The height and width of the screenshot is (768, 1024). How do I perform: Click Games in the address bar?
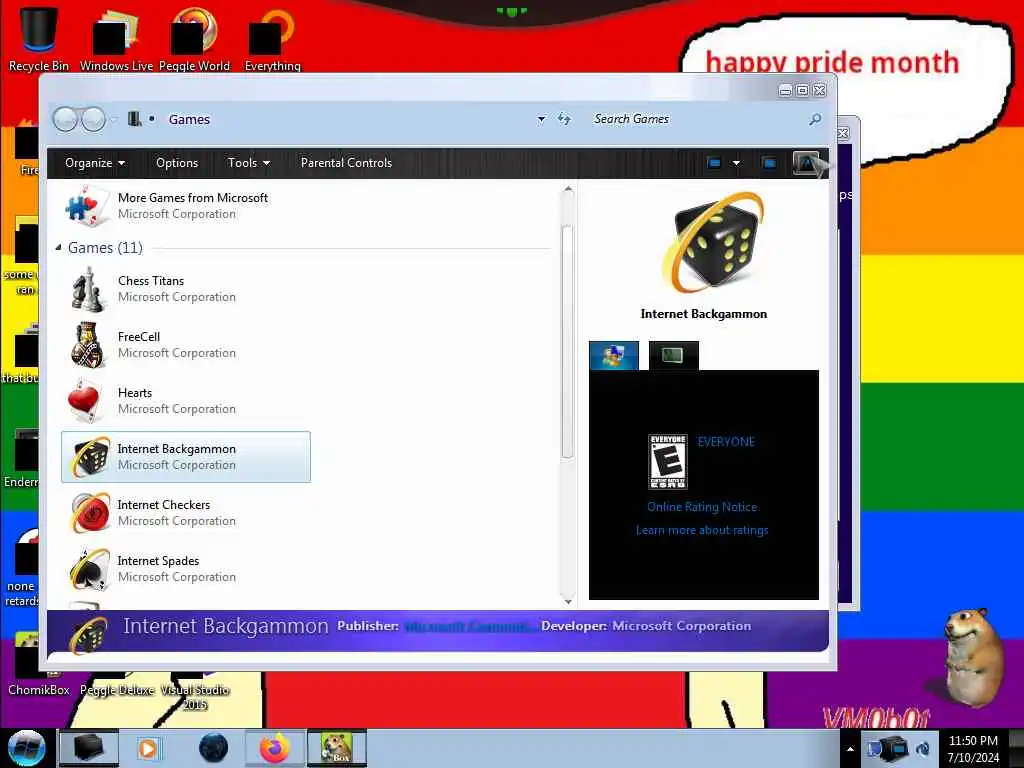tap(189, 120)
